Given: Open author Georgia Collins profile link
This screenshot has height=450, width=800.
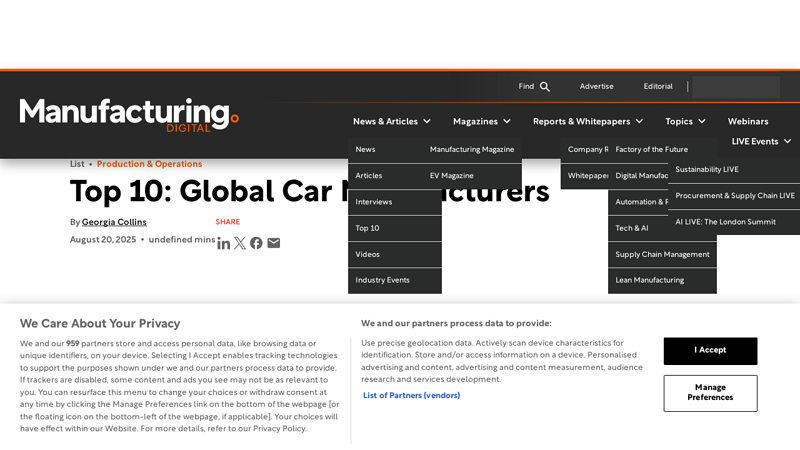Looking at the screenshot, I should (114, 222).
